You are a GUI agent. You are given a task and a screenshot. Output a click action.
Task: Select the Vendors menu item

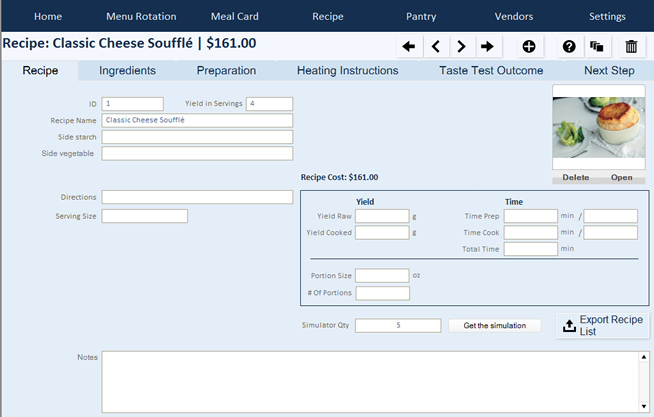pyautogui.click(x=514, y=16)
